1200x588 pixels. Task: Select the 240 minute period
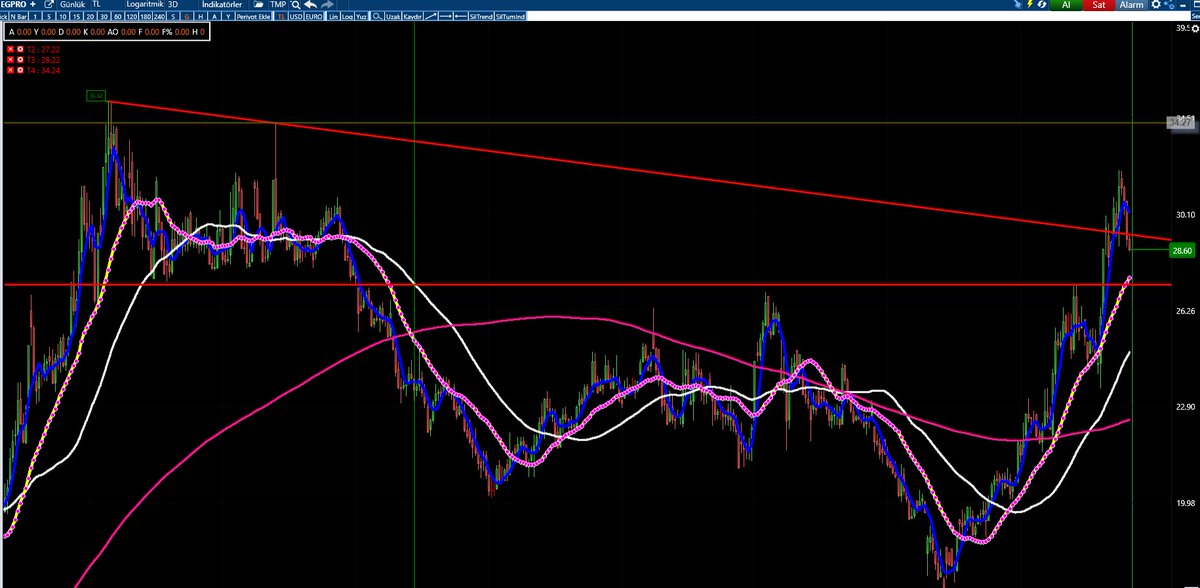tap(159, 17)
